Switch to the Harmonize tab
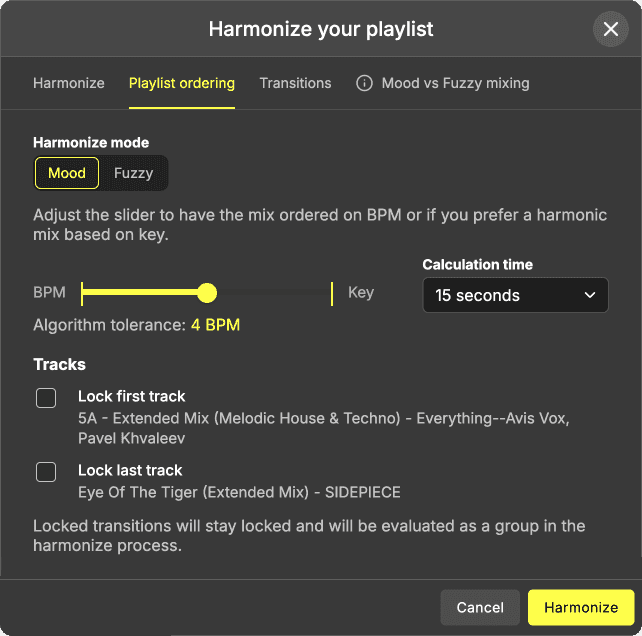Image resolution: width=642 pixels, height=636 pixels. coord(69,83)
